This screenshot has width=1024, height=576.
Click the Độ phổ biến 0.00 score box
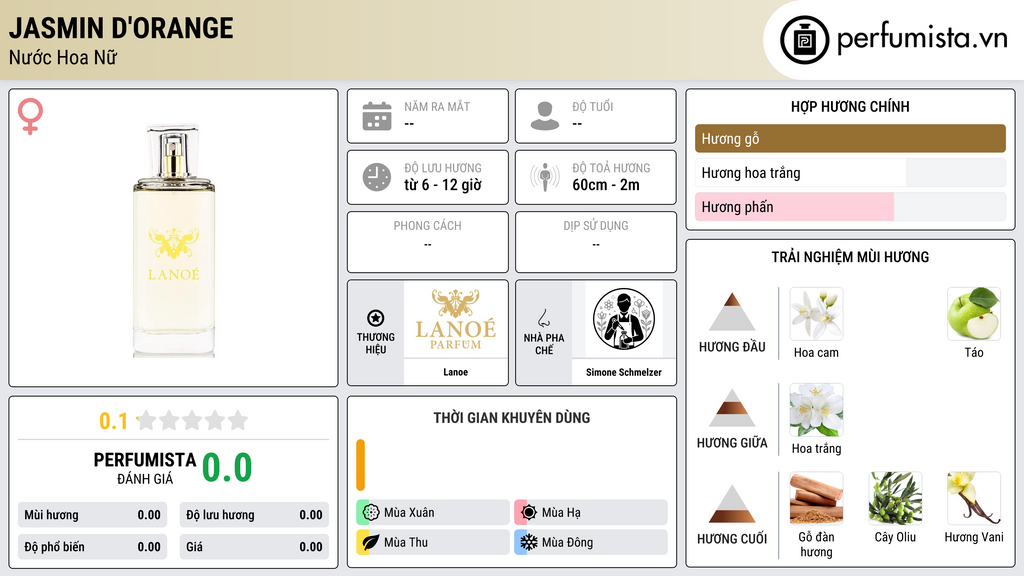pyautogui.click(x=92, y=547)
